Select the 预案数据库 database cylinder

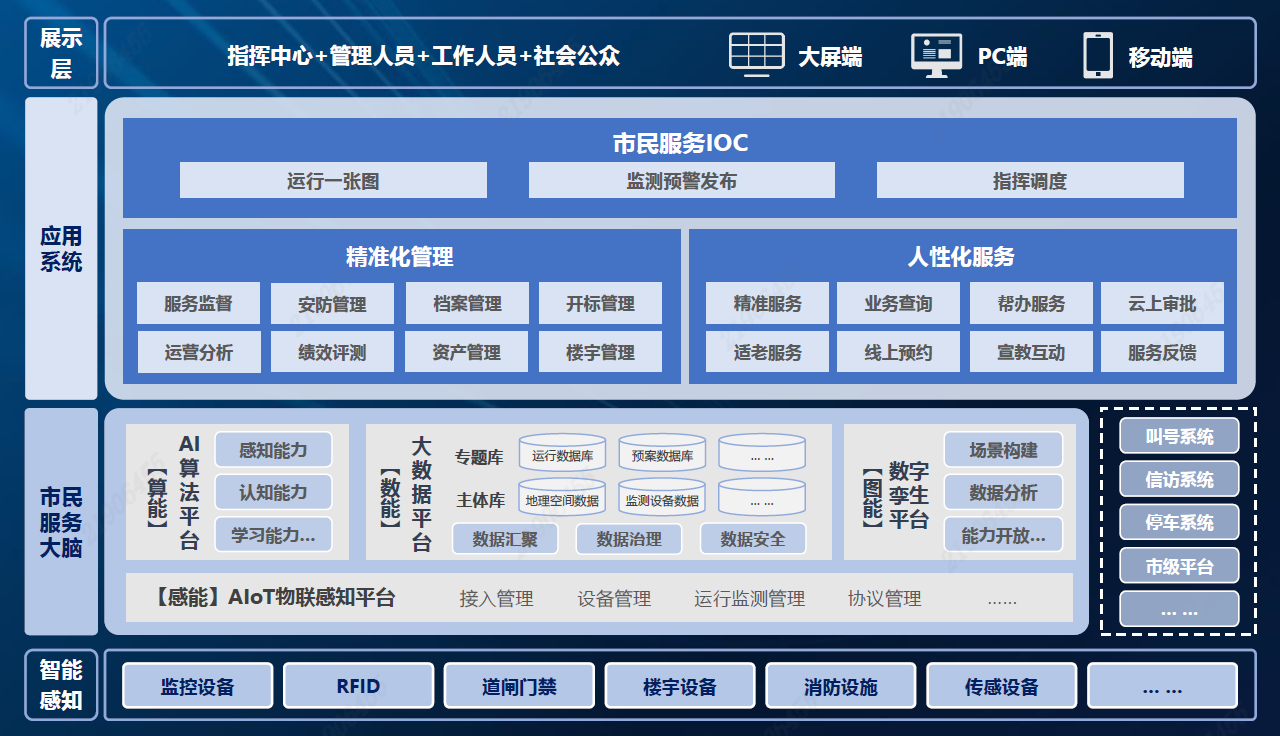pyautogui.click(x=662, y=455)
